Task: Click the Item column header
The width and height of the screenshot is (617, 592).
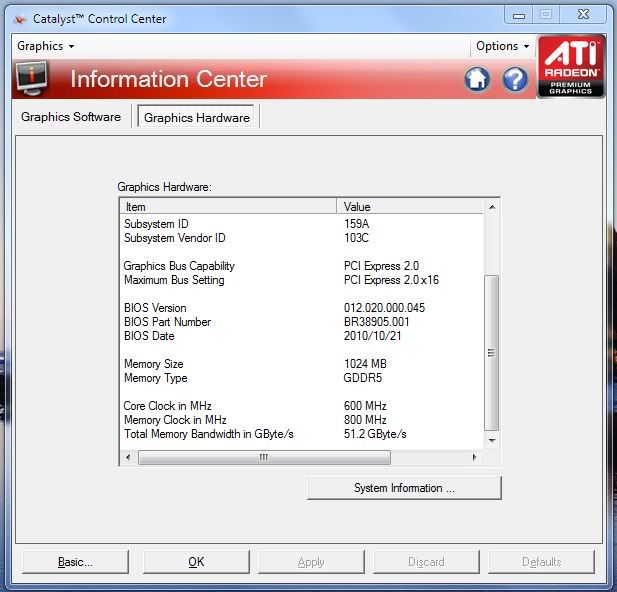Action: pos(228,207)
